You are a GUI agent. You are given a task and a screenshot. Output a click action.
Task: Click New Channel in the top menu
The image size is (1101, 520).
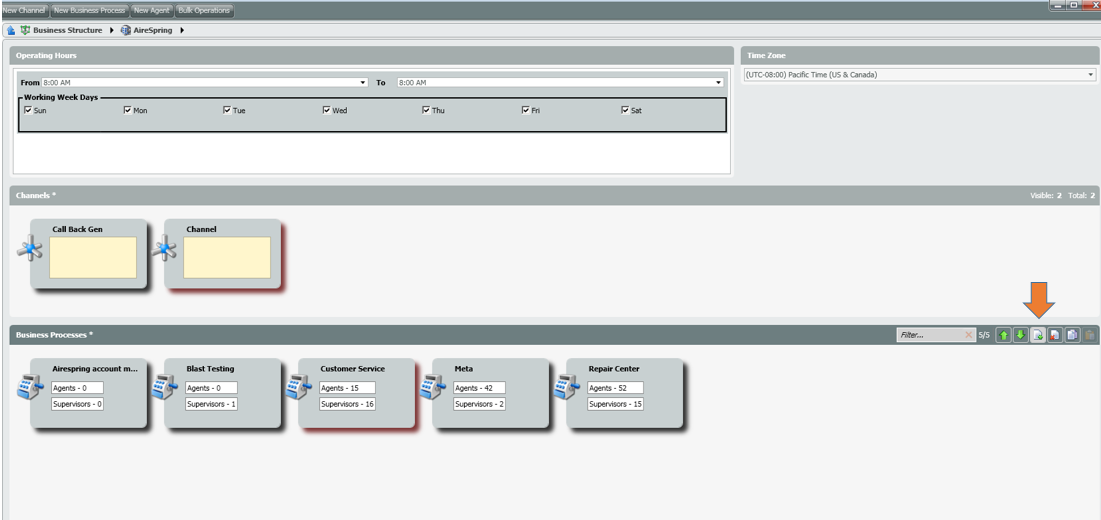point(23,10)
